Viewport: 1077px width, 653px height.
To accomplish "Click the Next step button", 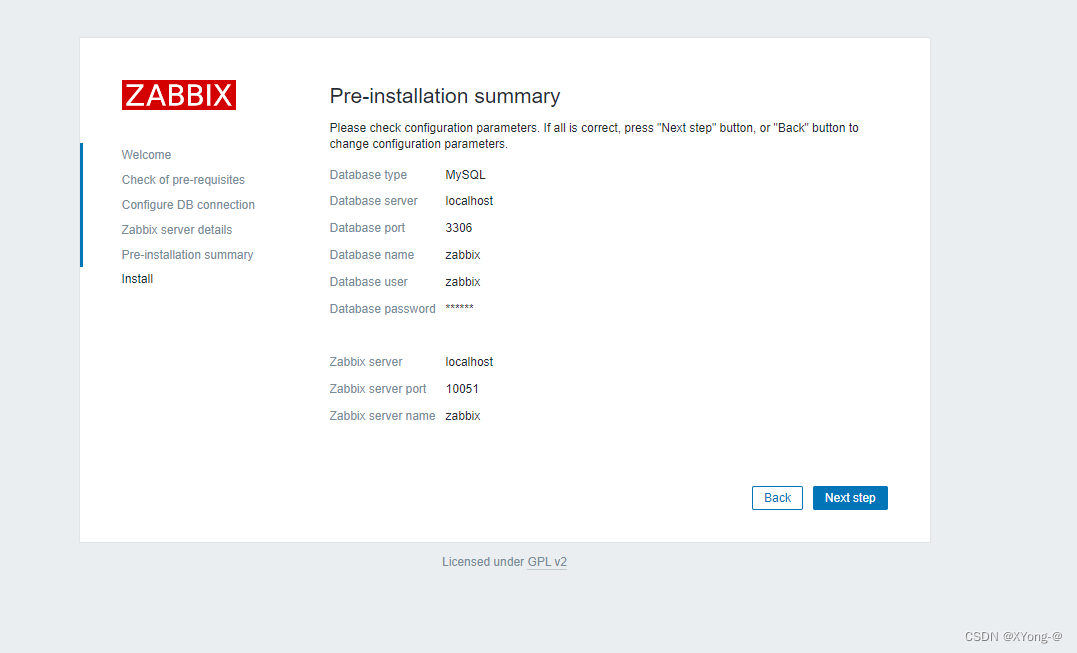I will [x=850, y=498].
